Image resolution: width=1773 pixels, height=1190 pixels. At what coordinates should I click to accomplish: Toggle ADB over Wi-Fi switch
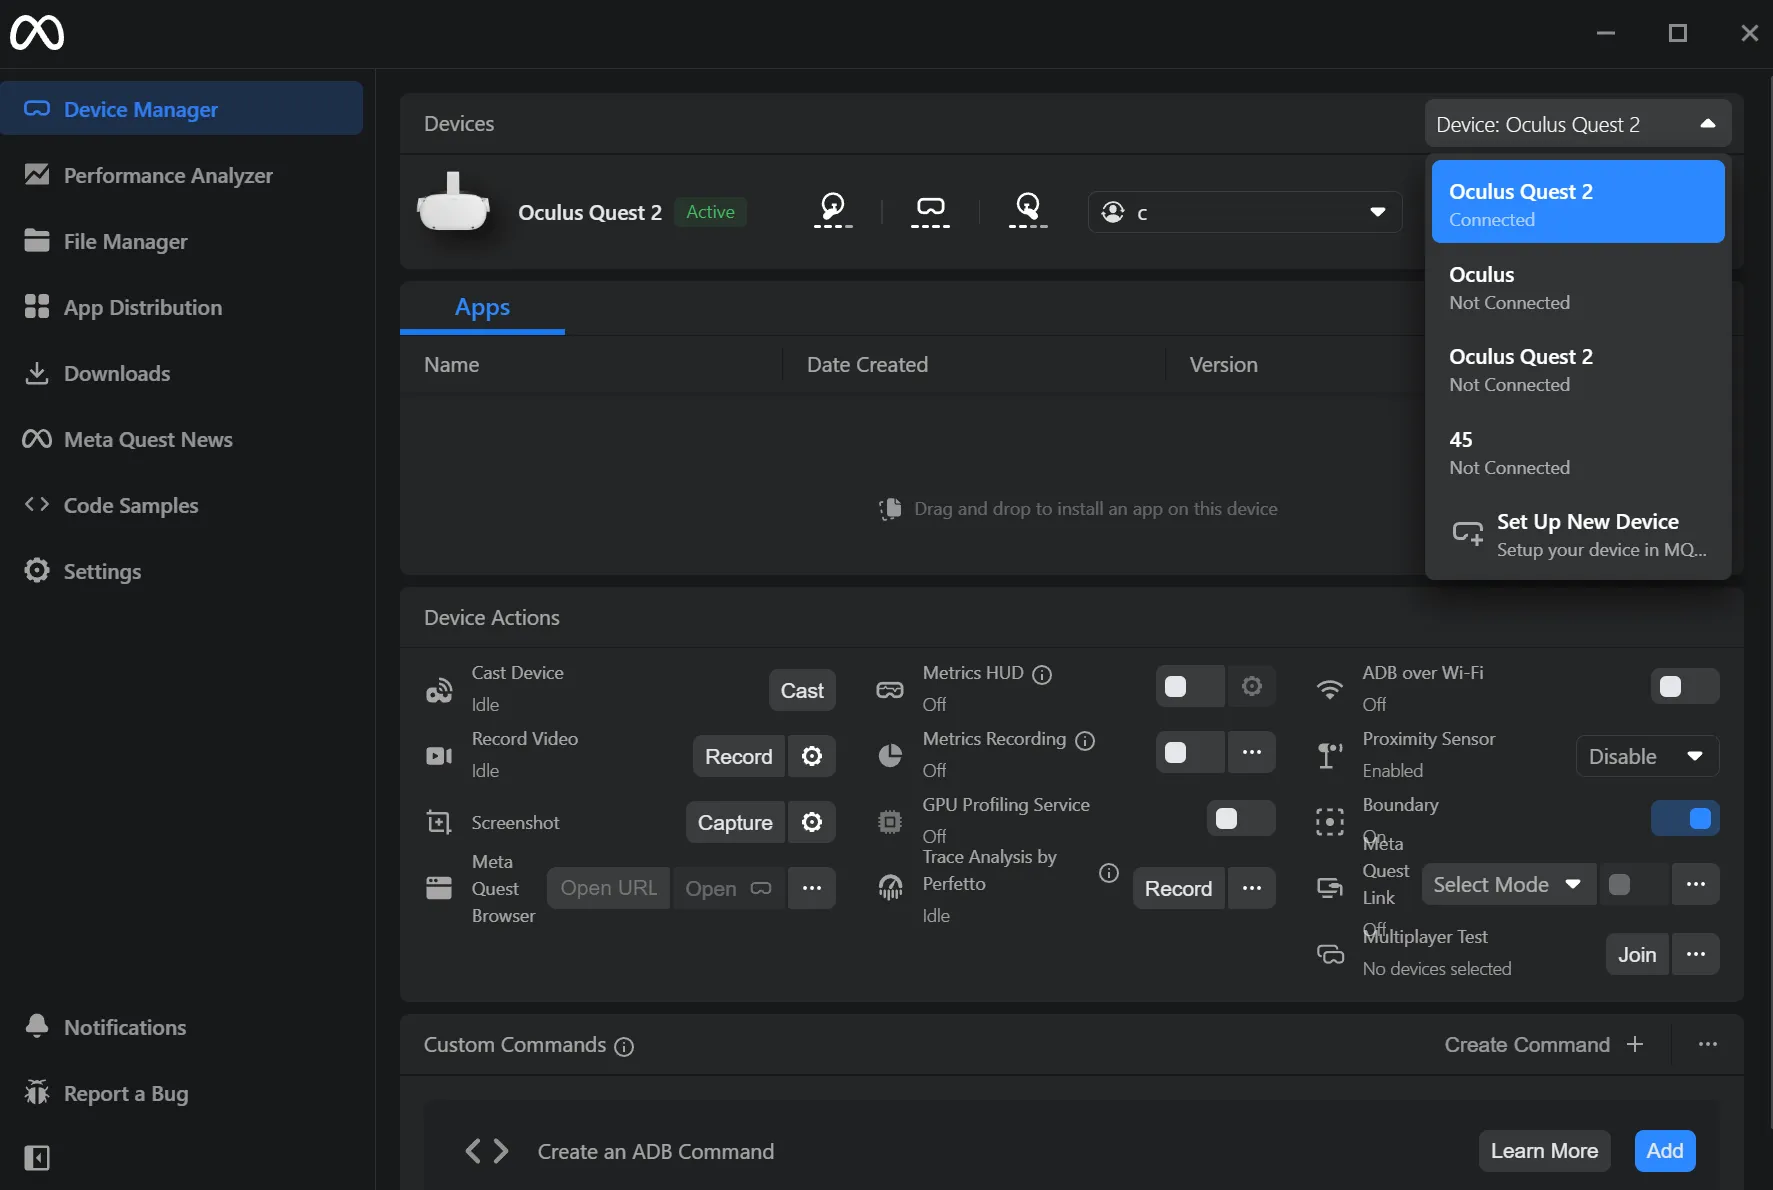point(1684,687)
